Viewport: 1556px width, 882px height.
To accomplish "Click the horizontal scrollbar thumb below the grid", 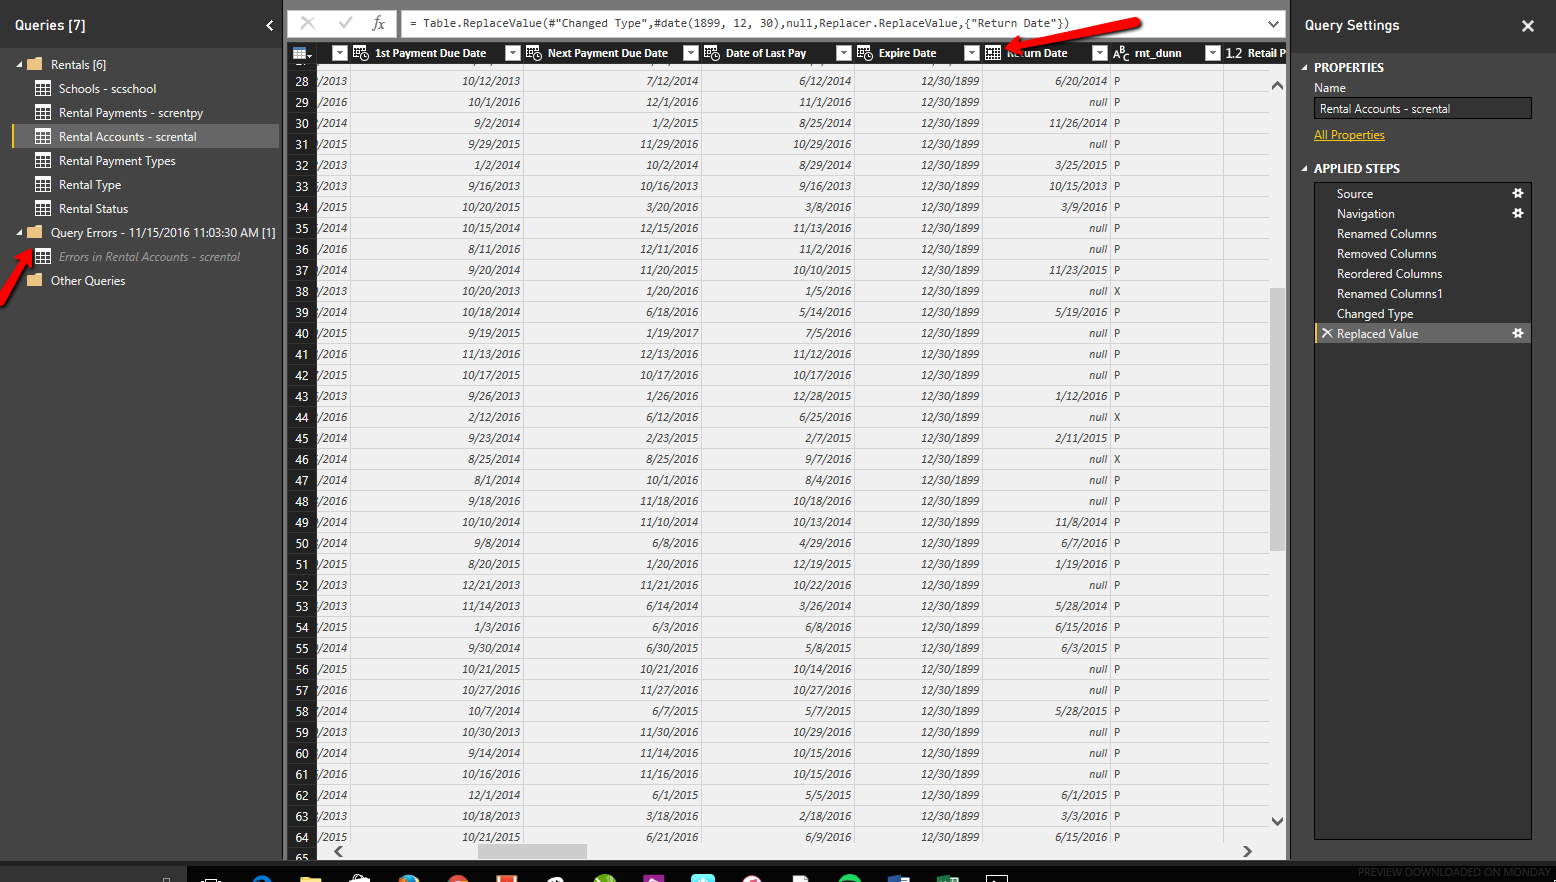I will coord(532,851).
